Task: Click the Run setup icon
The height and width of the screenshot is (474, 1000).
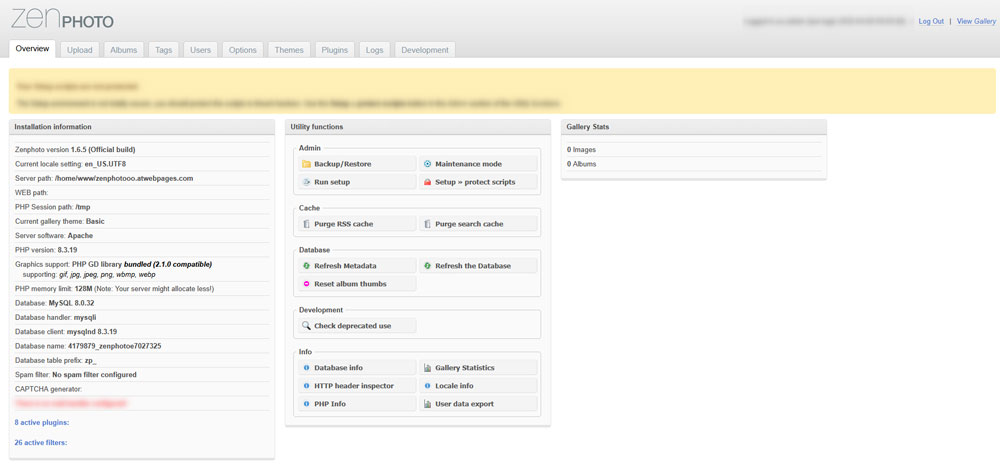Action: 305,182
